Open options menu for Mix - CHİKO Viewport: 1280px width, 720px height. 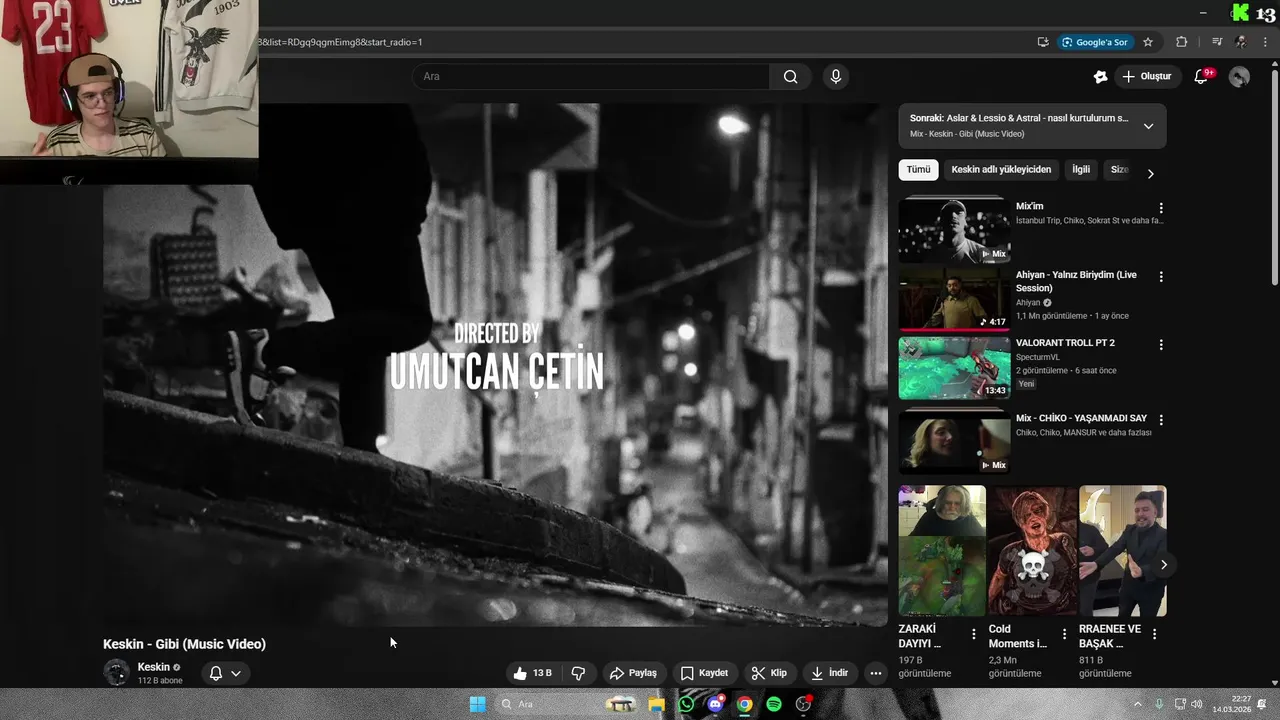[1161, 420]
